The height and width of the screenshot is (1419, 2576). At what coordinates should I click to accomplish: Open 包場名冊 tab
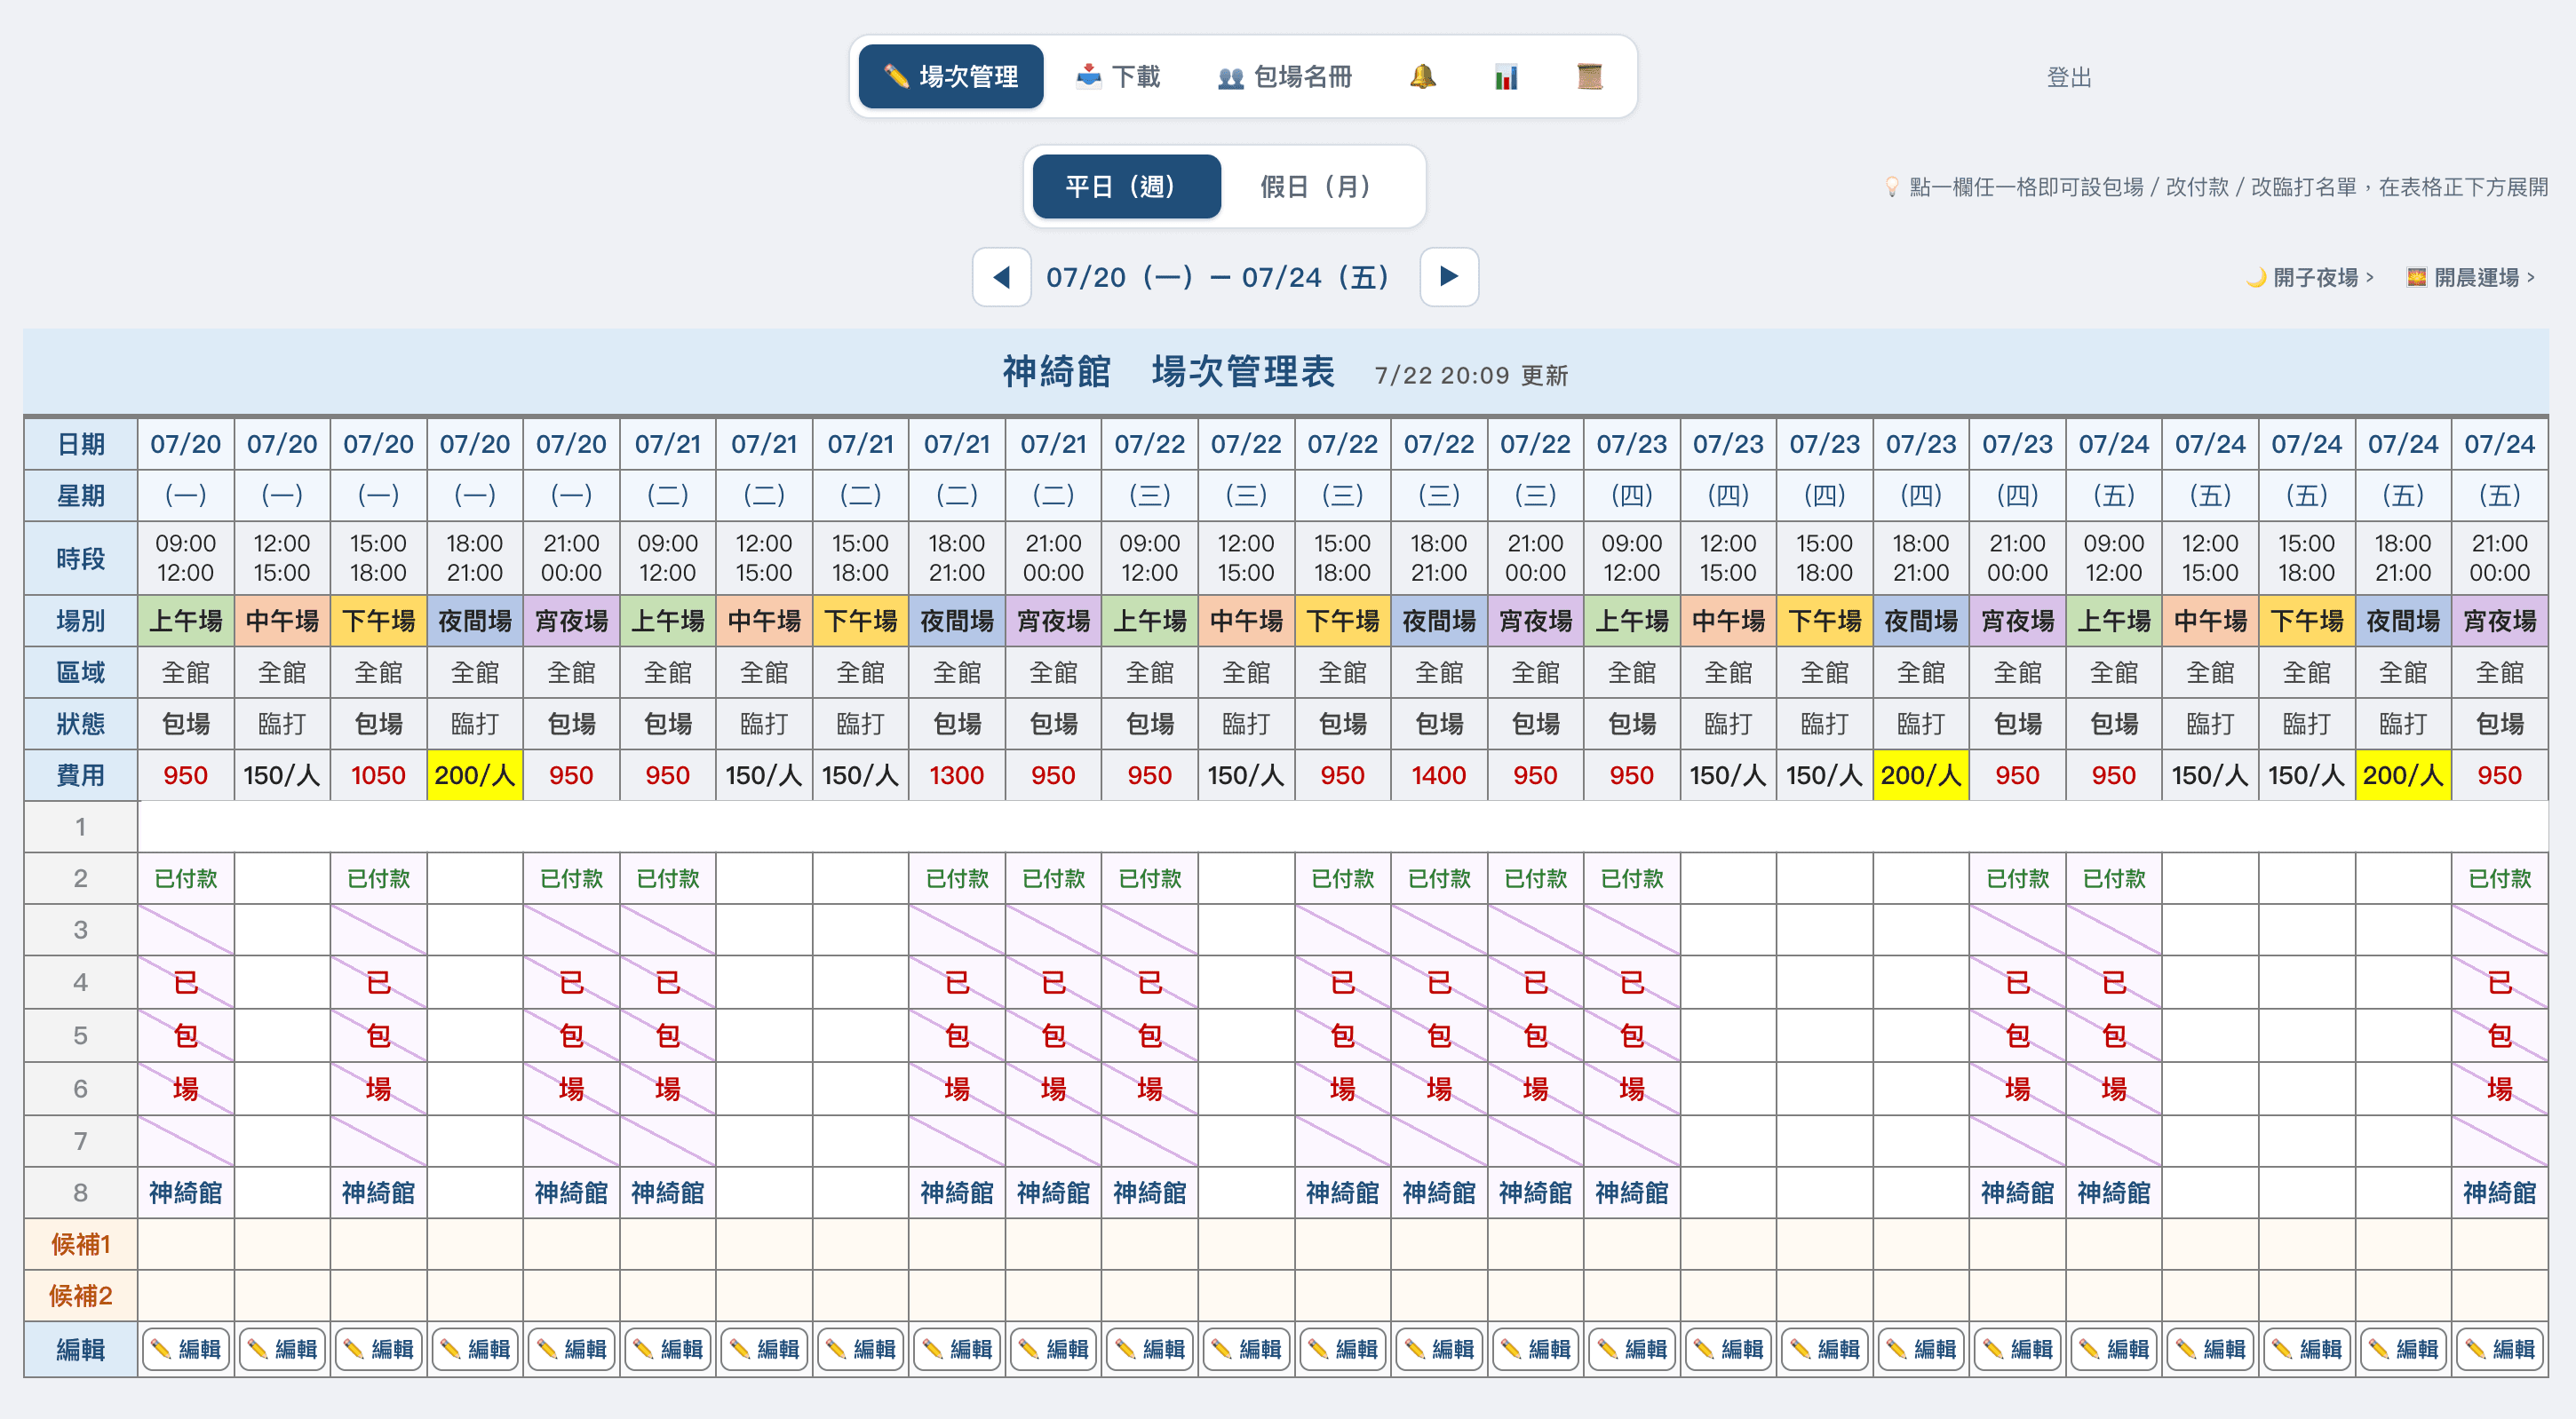point(1285,76)
